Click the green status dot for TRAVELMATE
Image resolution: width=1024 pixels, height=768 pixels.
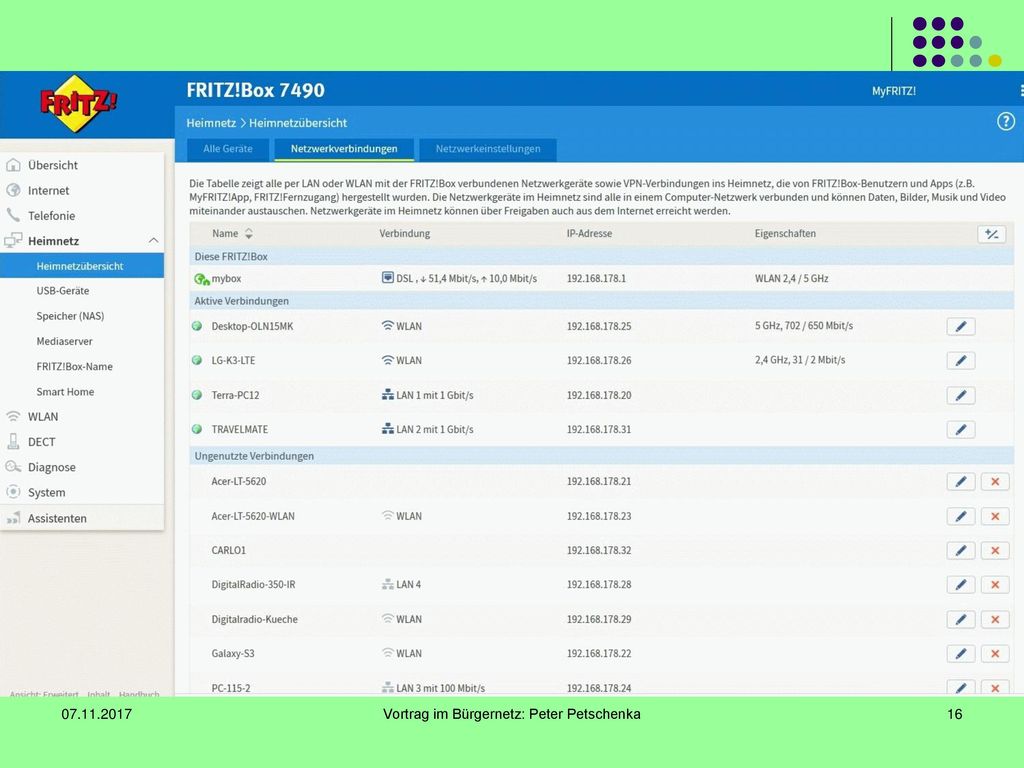(197, 429)
